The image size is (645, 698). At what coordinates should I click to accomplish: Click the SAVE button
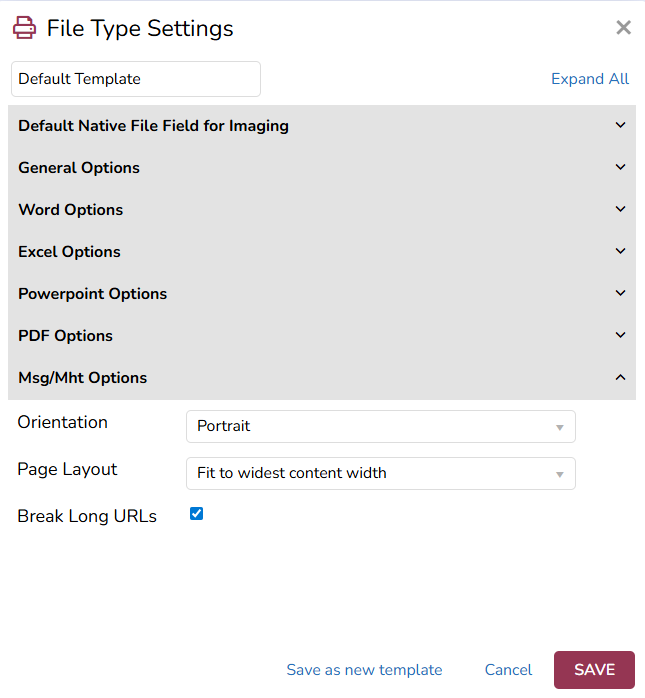click(594, 670)
